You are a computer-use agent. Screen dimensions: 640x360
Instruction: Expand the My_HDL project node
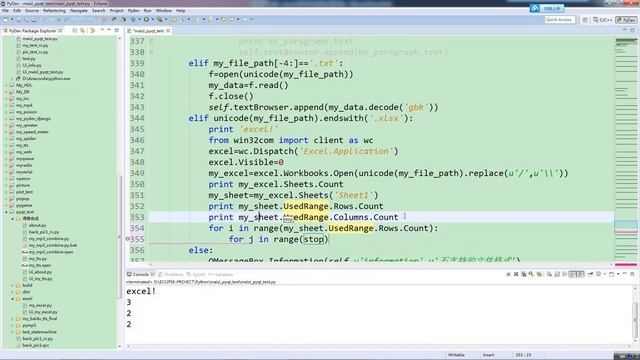pyautogui.click(x=6, y=85)
